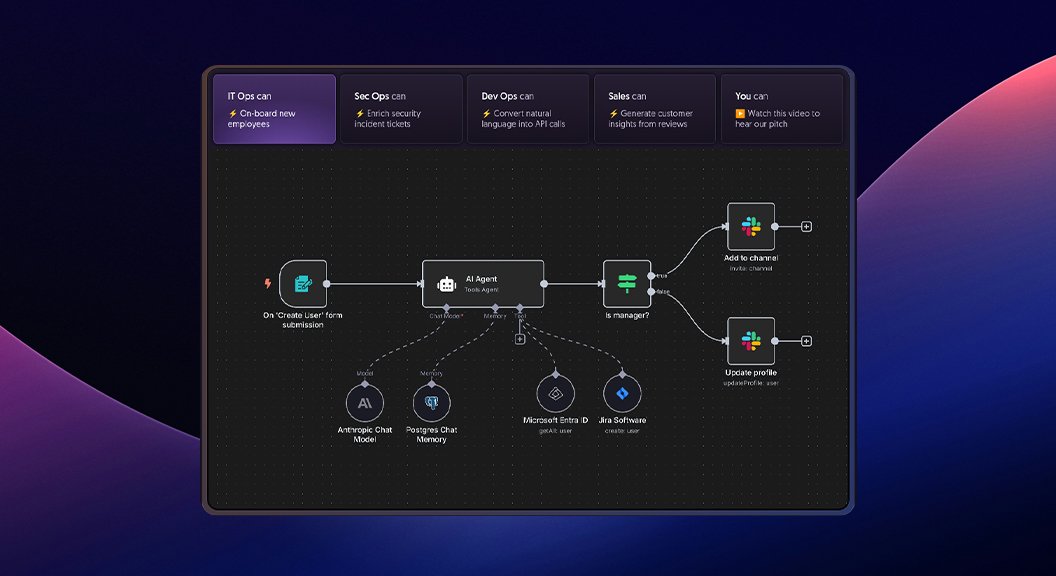Click the Postgres Chat Memory node

(x=431, y=403)
